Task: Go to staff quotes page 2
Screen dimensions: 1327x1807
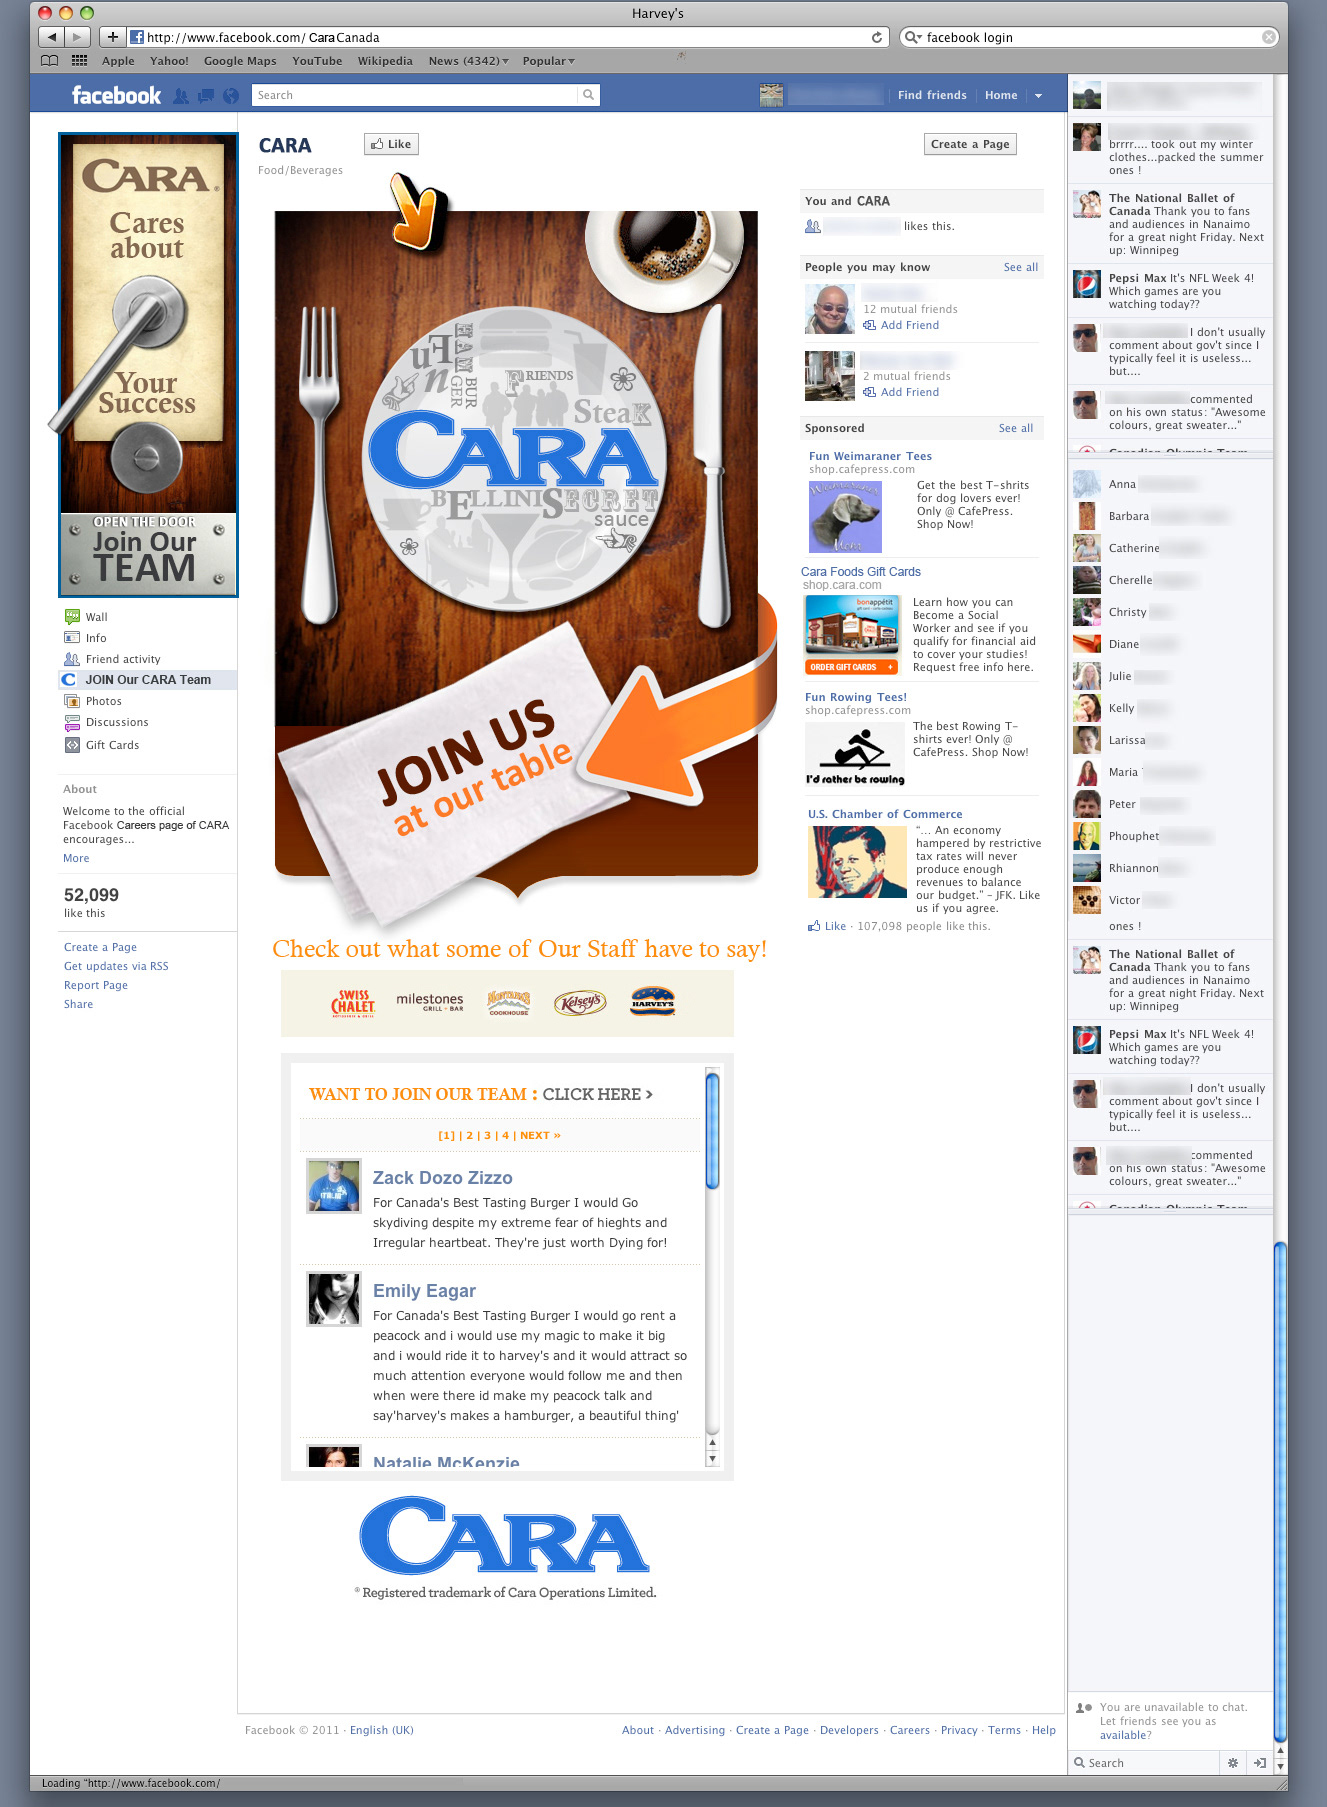Action: click(469, 1135)
